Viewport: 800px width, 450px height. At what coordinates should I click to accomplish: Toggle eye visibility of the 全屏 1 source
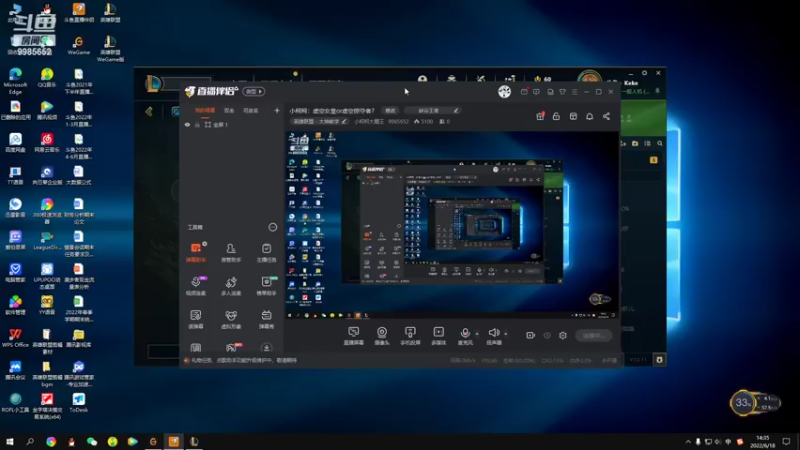pyautogui.click(x=187, y=124)
